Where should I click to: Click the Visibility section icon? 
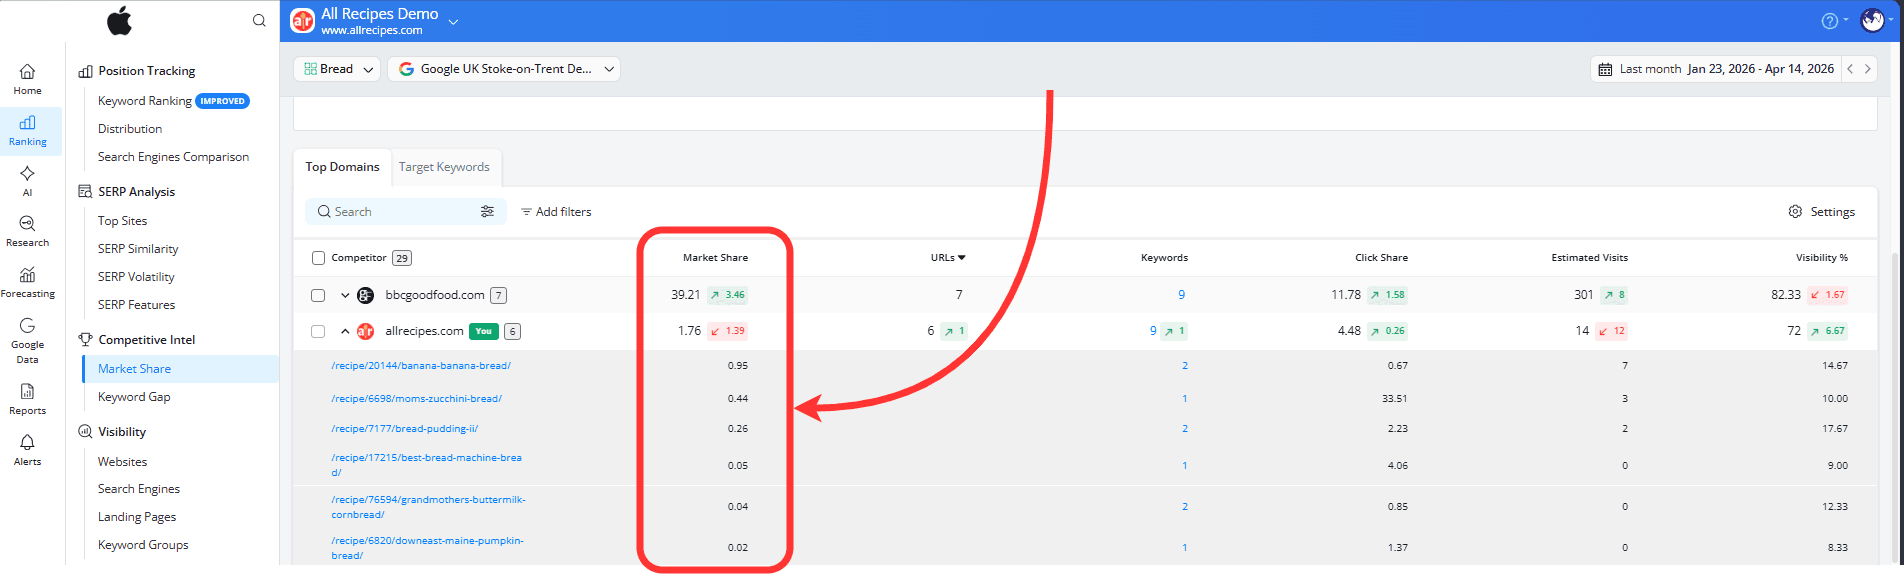click(x=85, y=431)
